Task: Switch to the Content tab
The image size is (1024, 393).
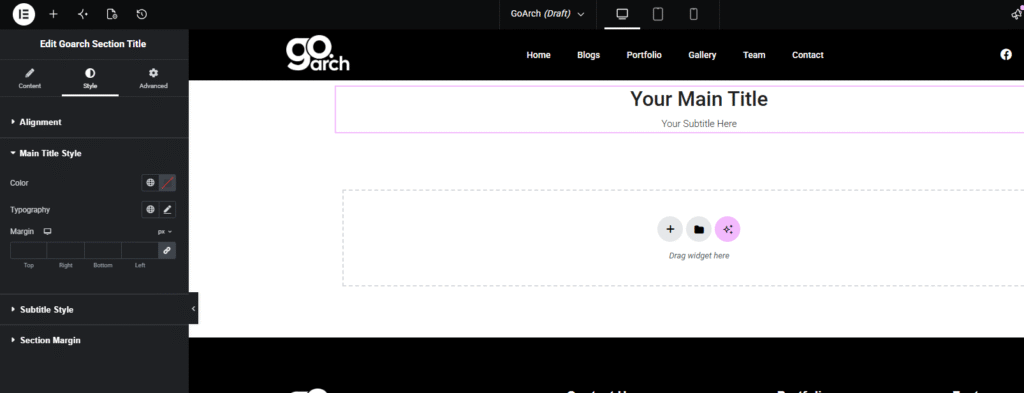Action: pyautogui.click(x=29, y=78)
